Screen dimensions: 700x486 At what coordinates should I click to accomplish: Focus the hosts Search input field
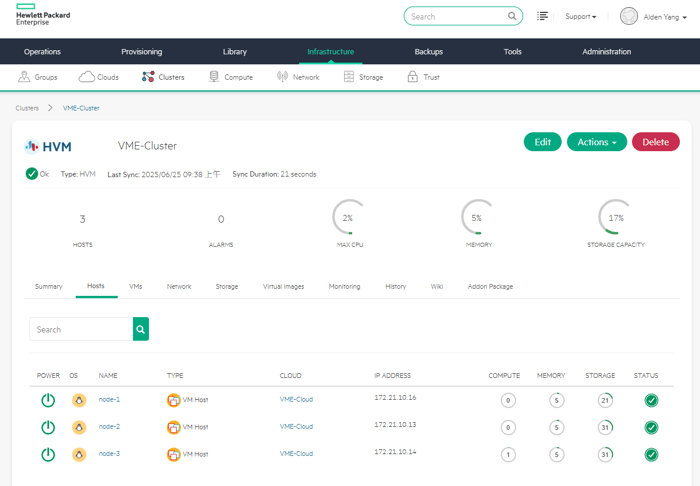pyautogui.click(x=81, y=329)
